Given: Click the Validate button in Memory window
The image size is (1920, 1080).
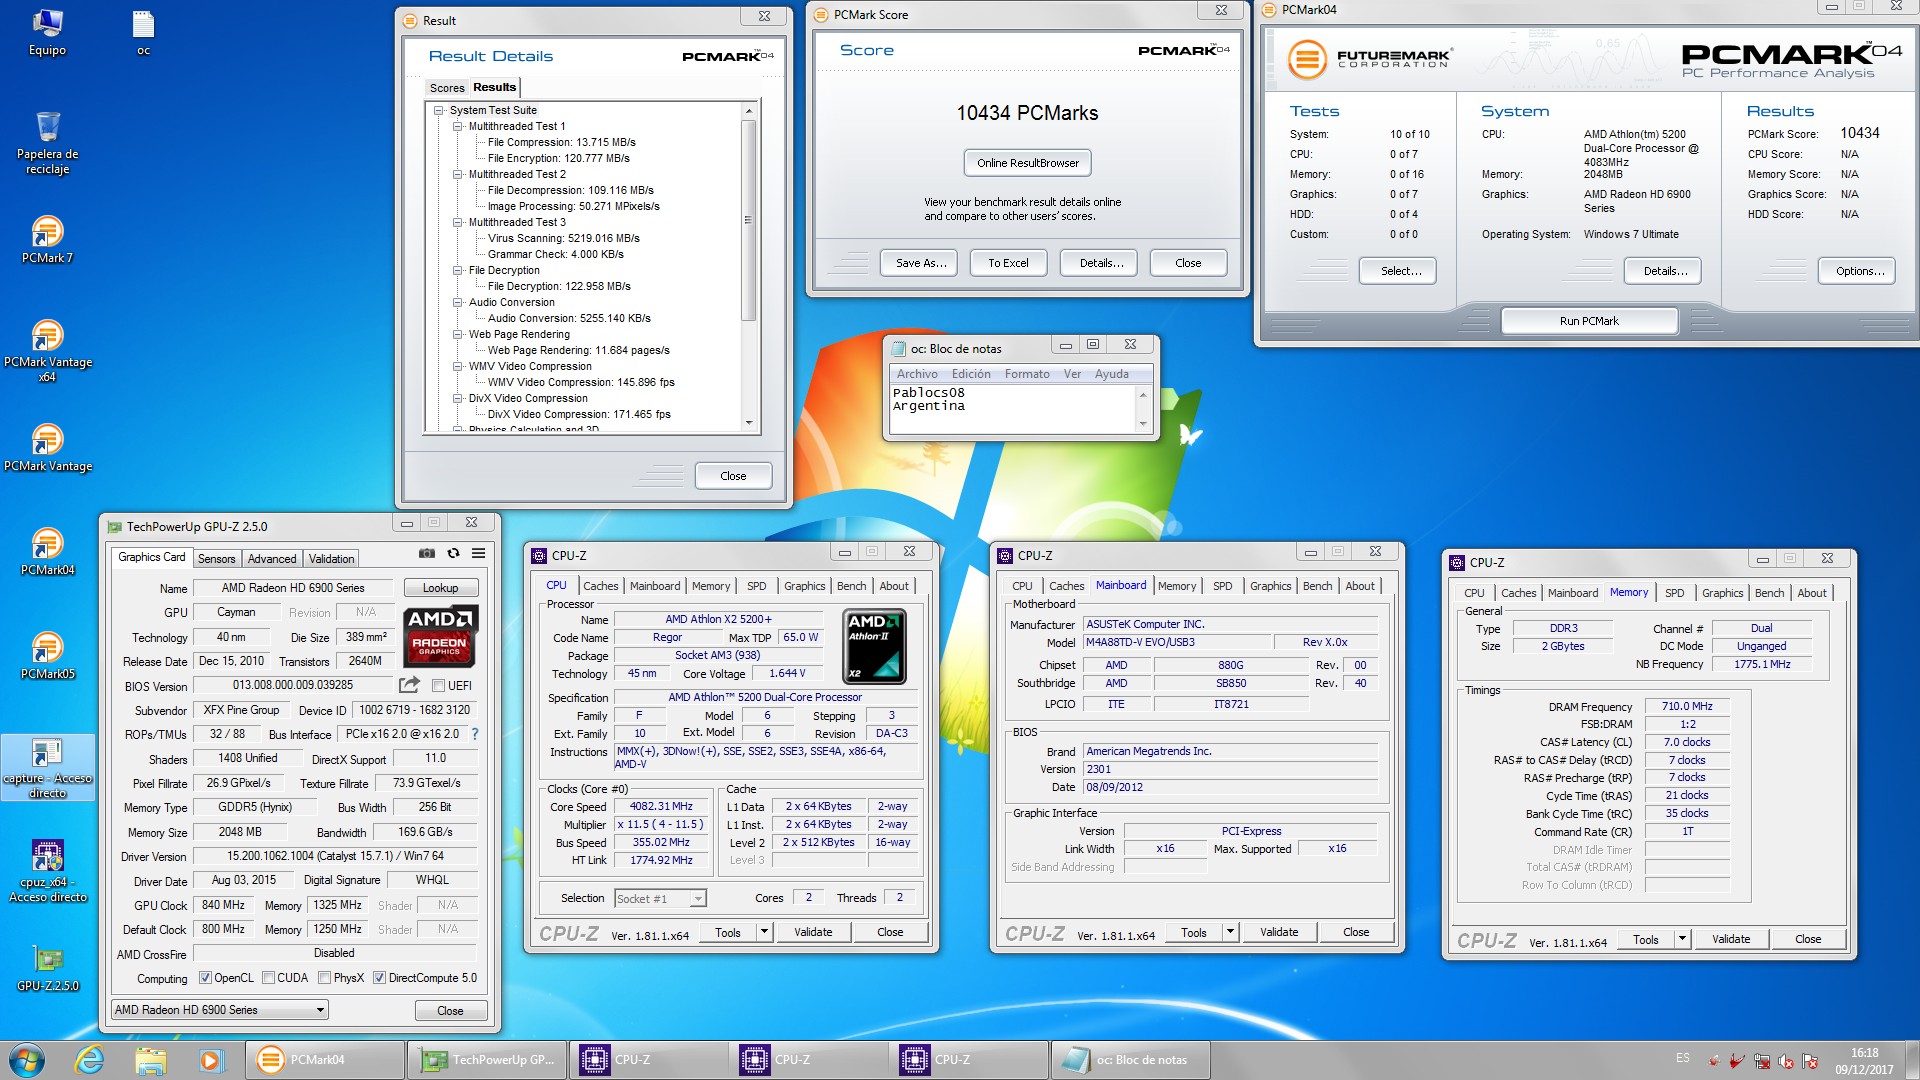Looking at the screenshot, I should pyautogui.click(x=1730, y=940).
